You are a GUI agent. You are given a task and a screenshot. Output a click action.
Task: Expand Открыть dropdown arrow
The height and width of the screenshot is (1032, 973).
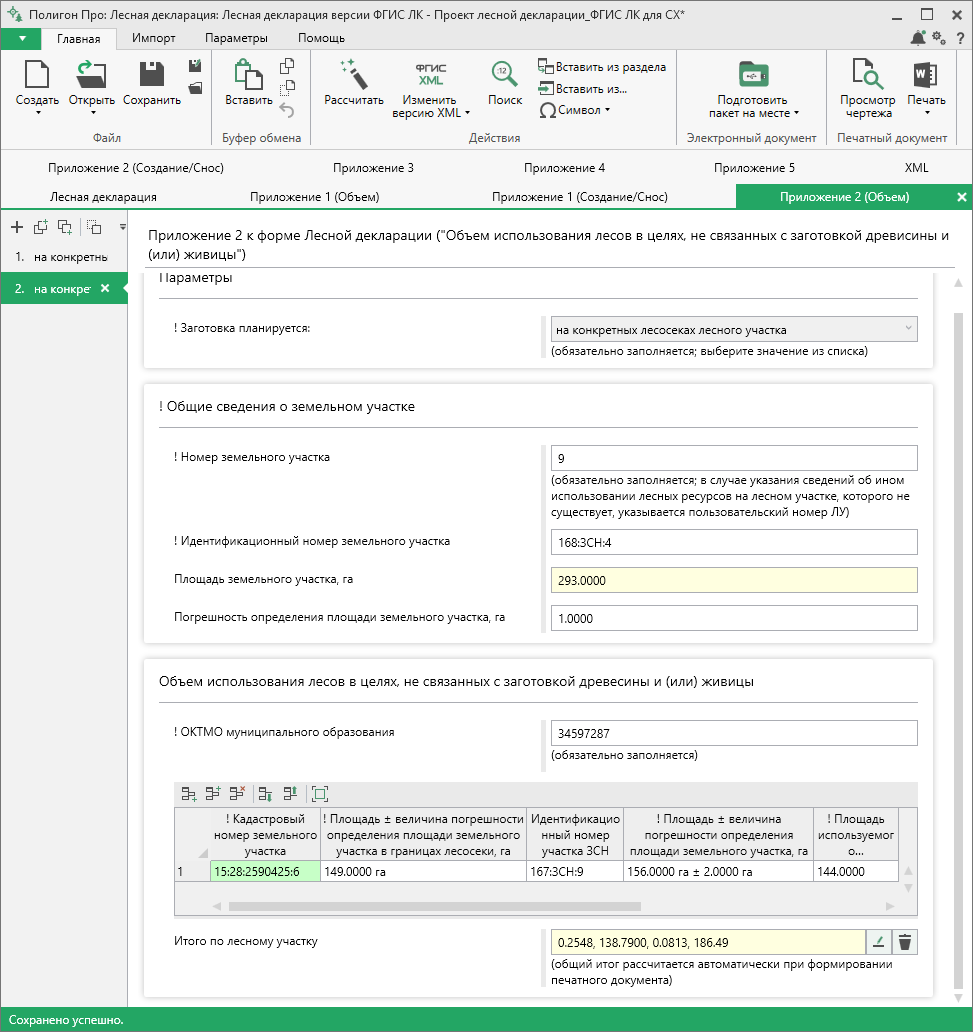pos(93,113)
